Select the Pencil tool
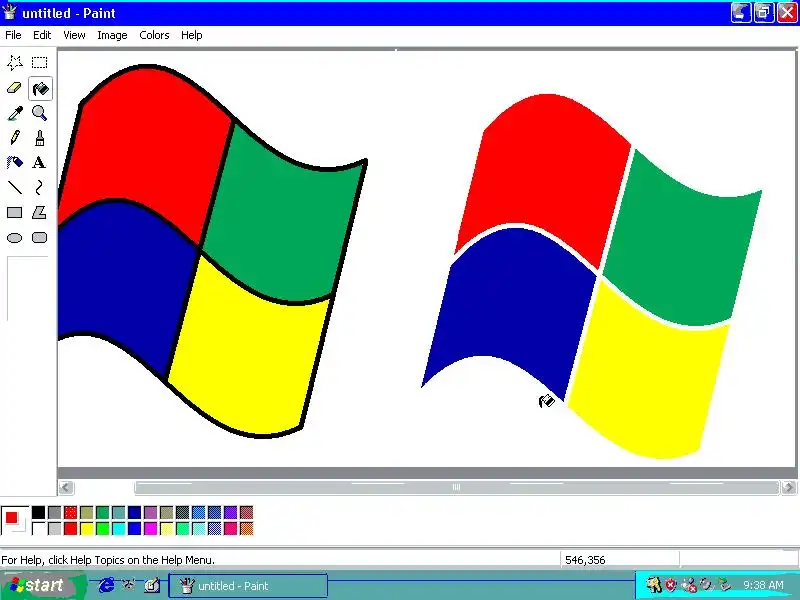This screenshot has width=800, height=600. point(15,138)
